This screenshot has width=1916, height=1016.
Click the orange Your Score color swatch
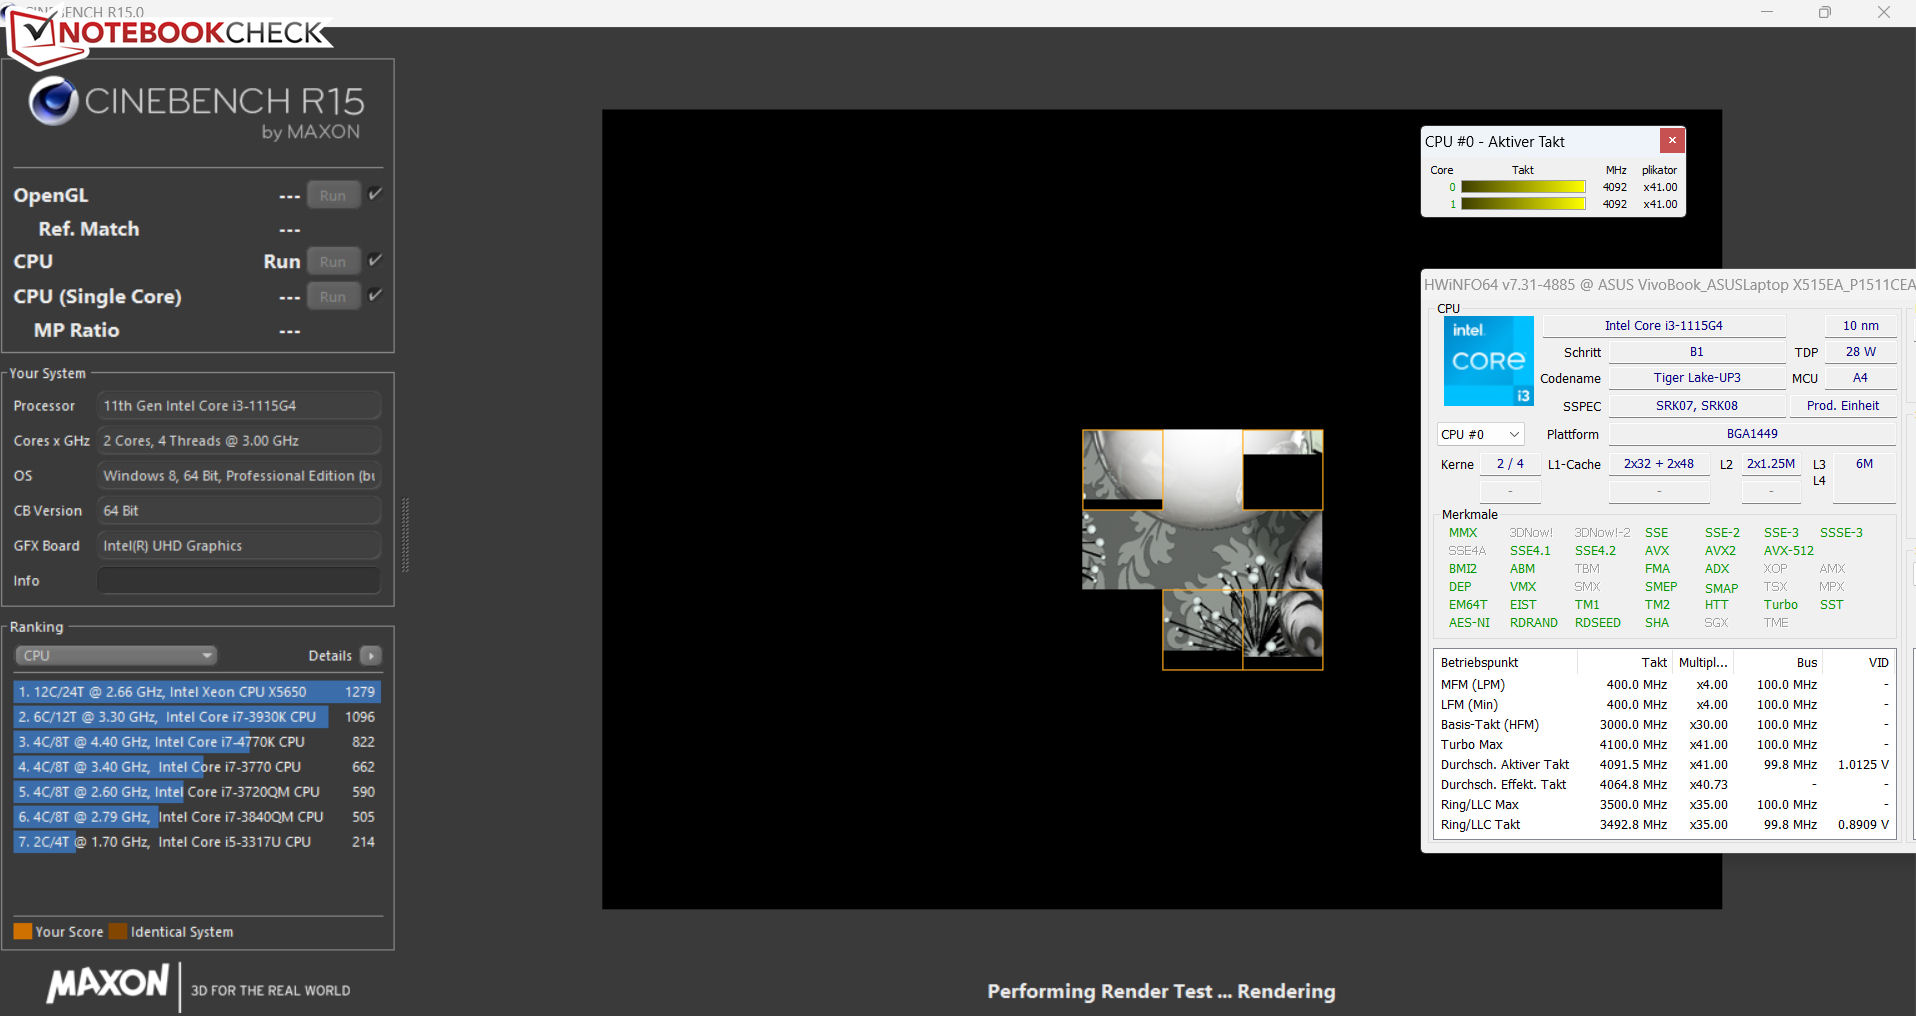23,931
